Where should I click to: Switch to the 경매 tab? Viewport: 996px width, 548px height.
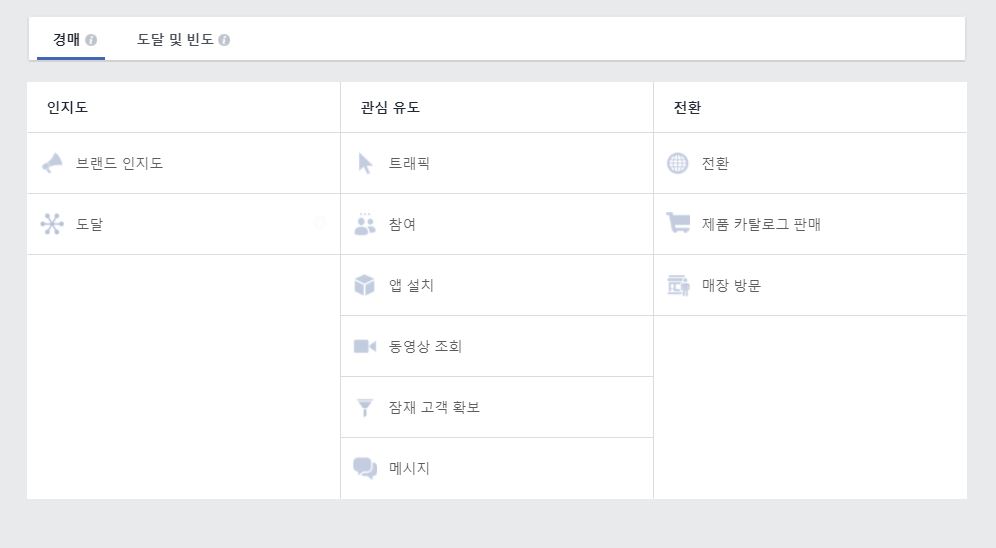point(71,39)
